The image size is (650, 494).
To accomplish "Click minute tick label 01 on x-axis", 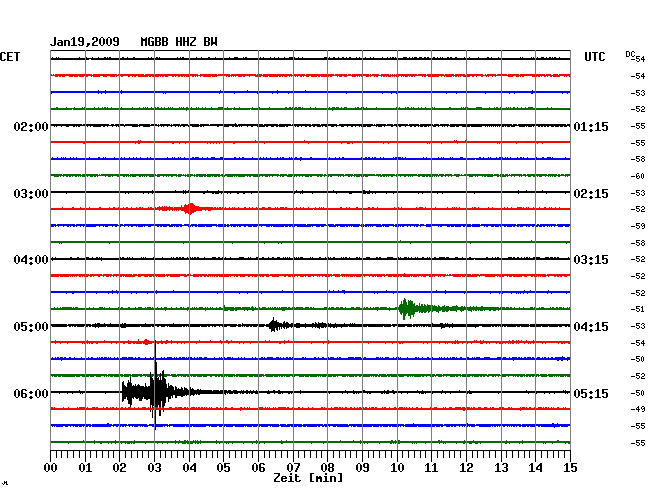I will pyautogui.click(x=85, y=467).
